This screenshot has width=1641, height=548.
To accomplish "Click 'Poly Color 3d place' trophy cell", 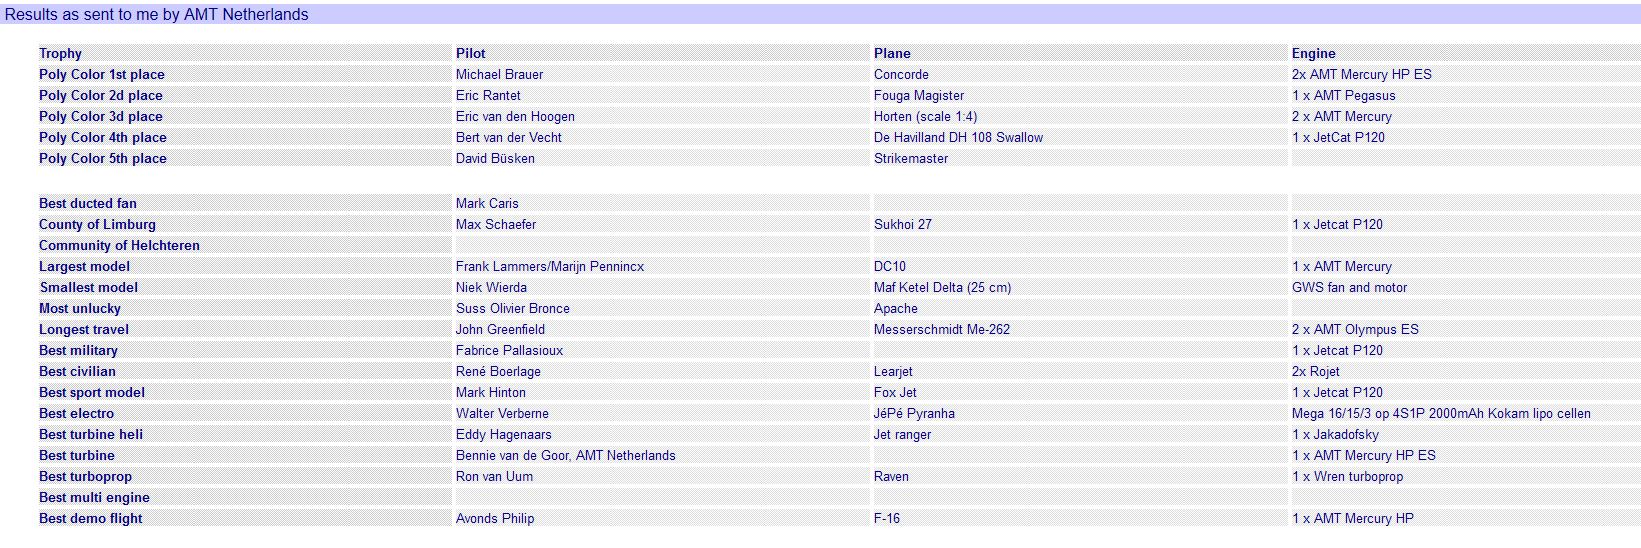I will tap(101, 116).
